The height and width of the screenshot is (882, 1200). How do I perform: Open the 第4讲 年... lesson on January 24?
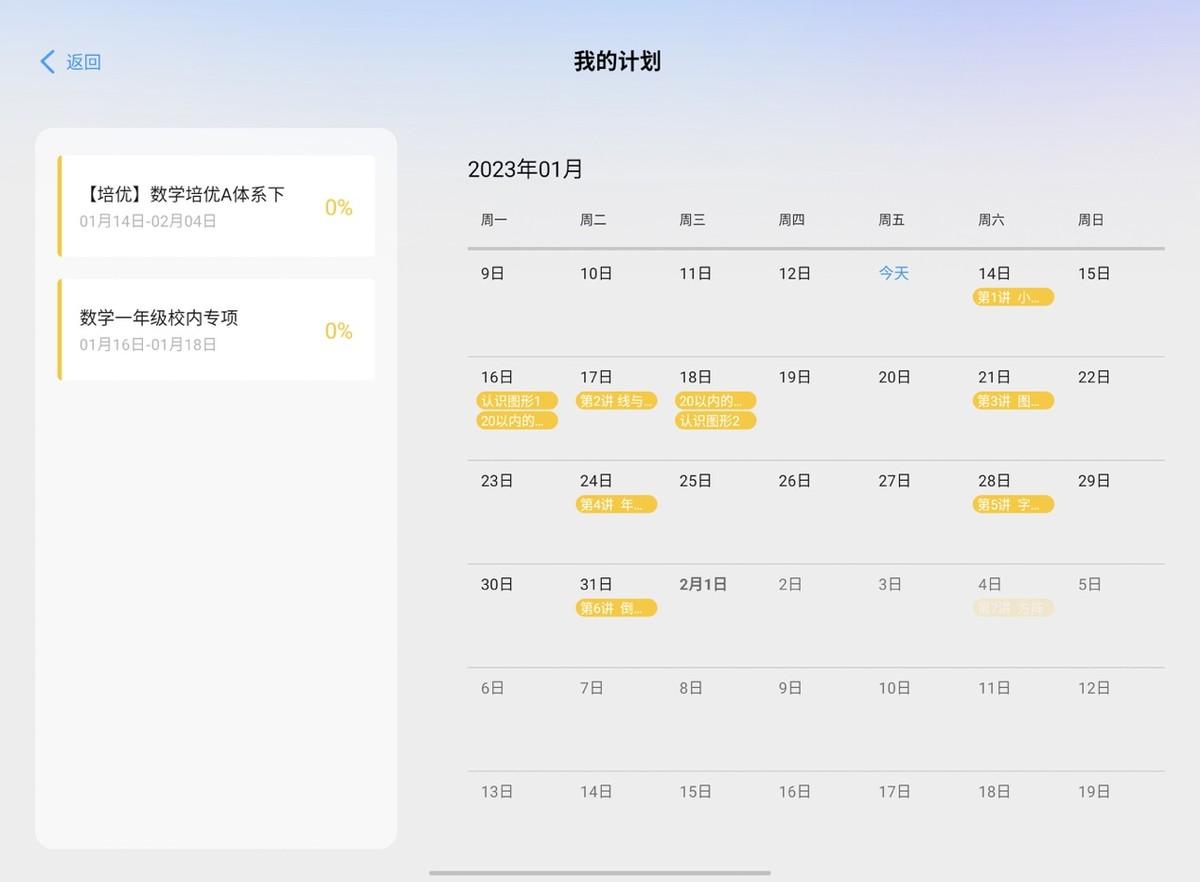click(615, 504)
